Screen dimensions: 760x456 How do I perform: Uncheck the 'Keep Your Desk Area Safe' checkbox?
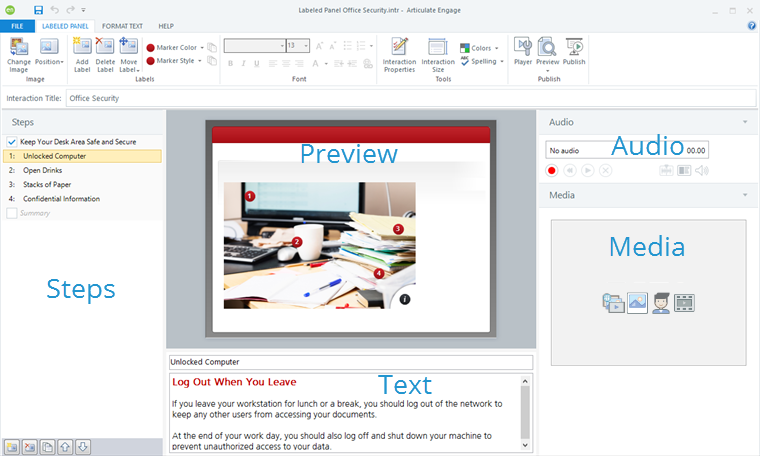(12, 142)
